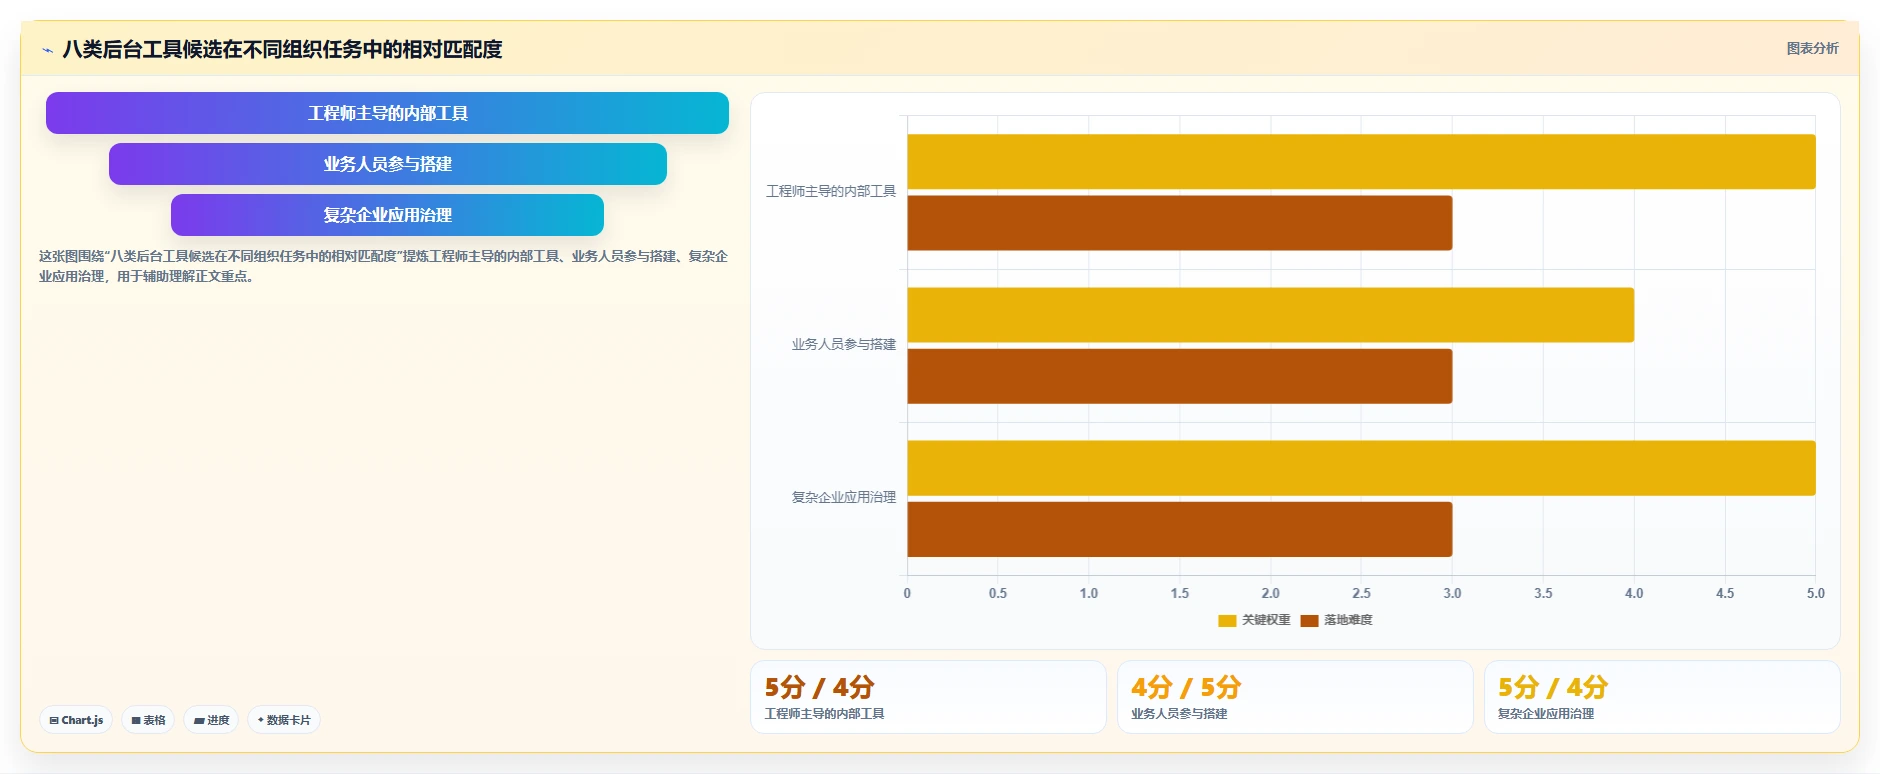
Task: Toggle the 落地难度 legend swatch
Action: pos(1309,620)
